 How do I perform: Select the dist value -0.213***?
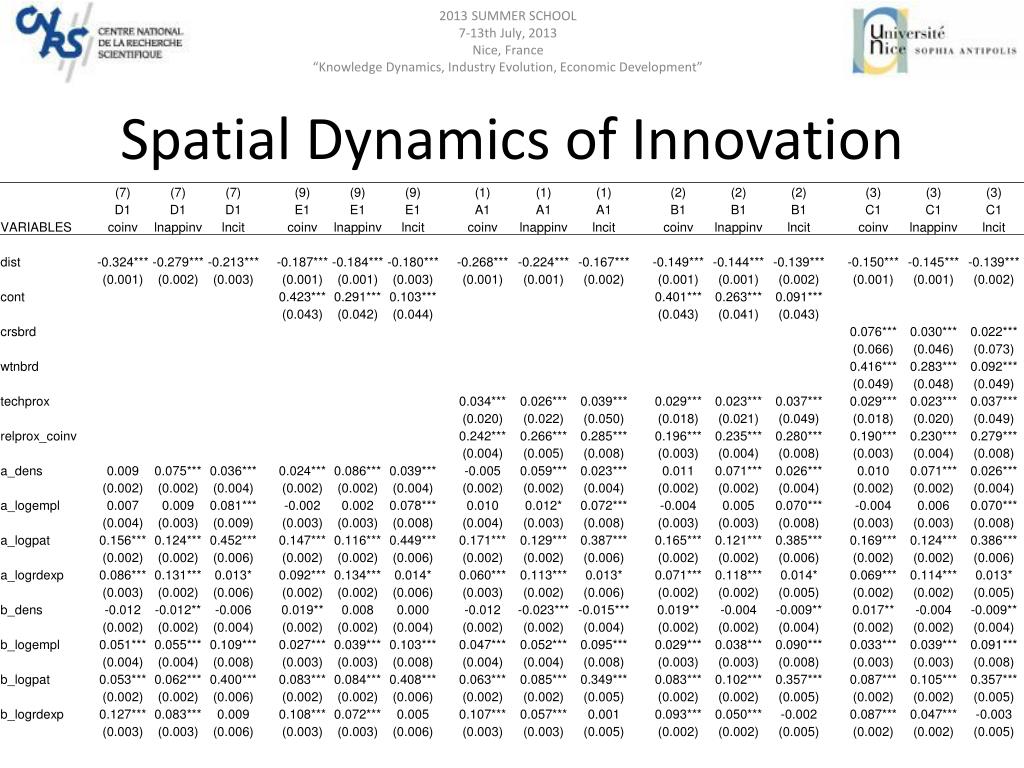click(233, 262)
